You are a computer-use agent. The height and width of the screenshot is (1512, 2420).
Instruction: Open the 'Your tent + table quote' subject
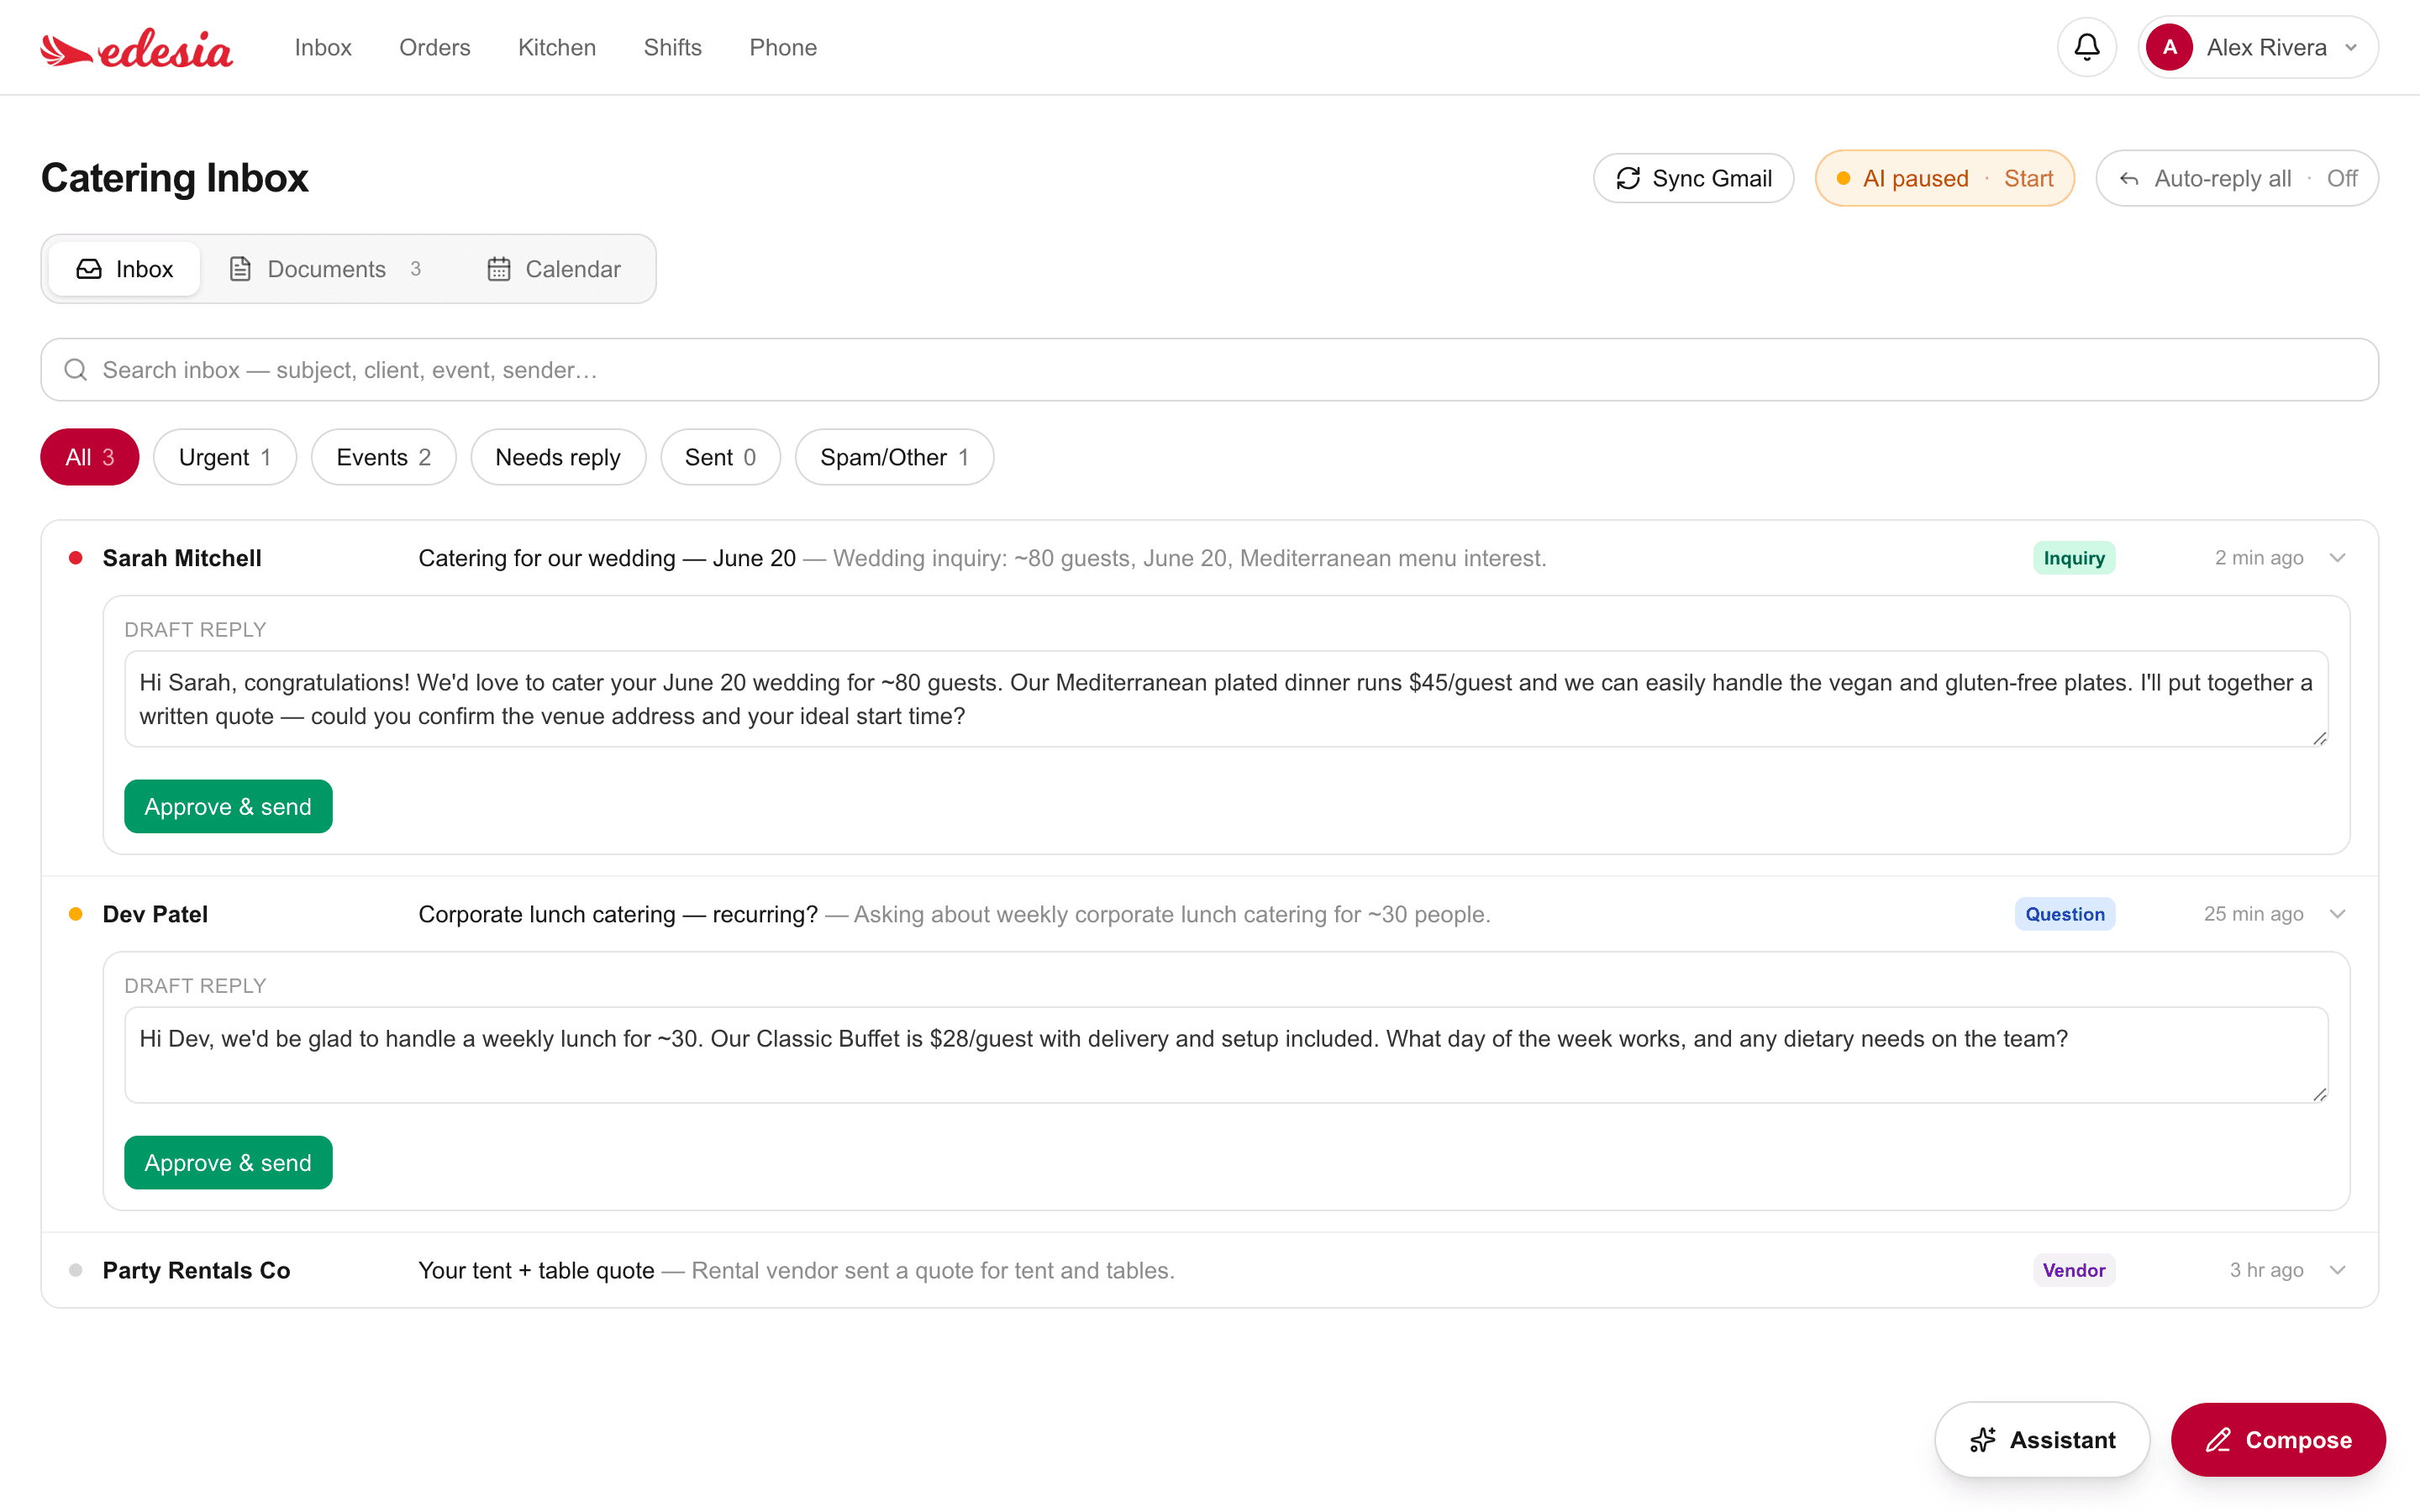pos(536,1270)
